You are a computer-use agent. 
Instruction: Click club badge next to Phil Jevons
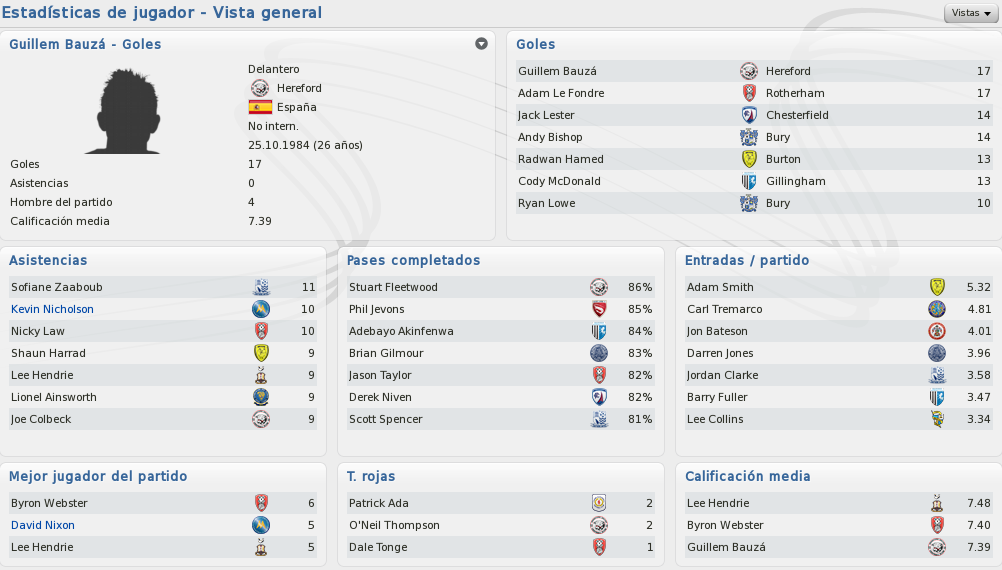coord(599,309)
